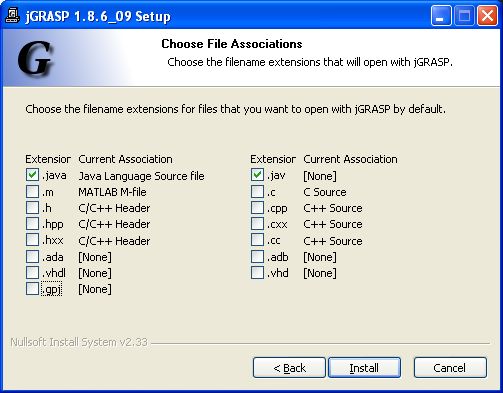
Task: Select the .cc extension checkbox
Action: (257, 240)
